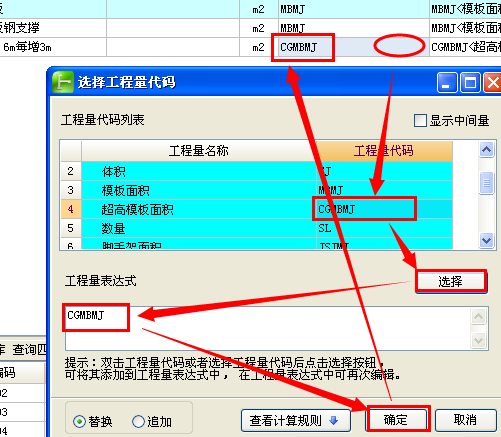The width and height of the screenshot is (501, 437).
Task: Click the 工程量名称 column header
Action: 199,151
